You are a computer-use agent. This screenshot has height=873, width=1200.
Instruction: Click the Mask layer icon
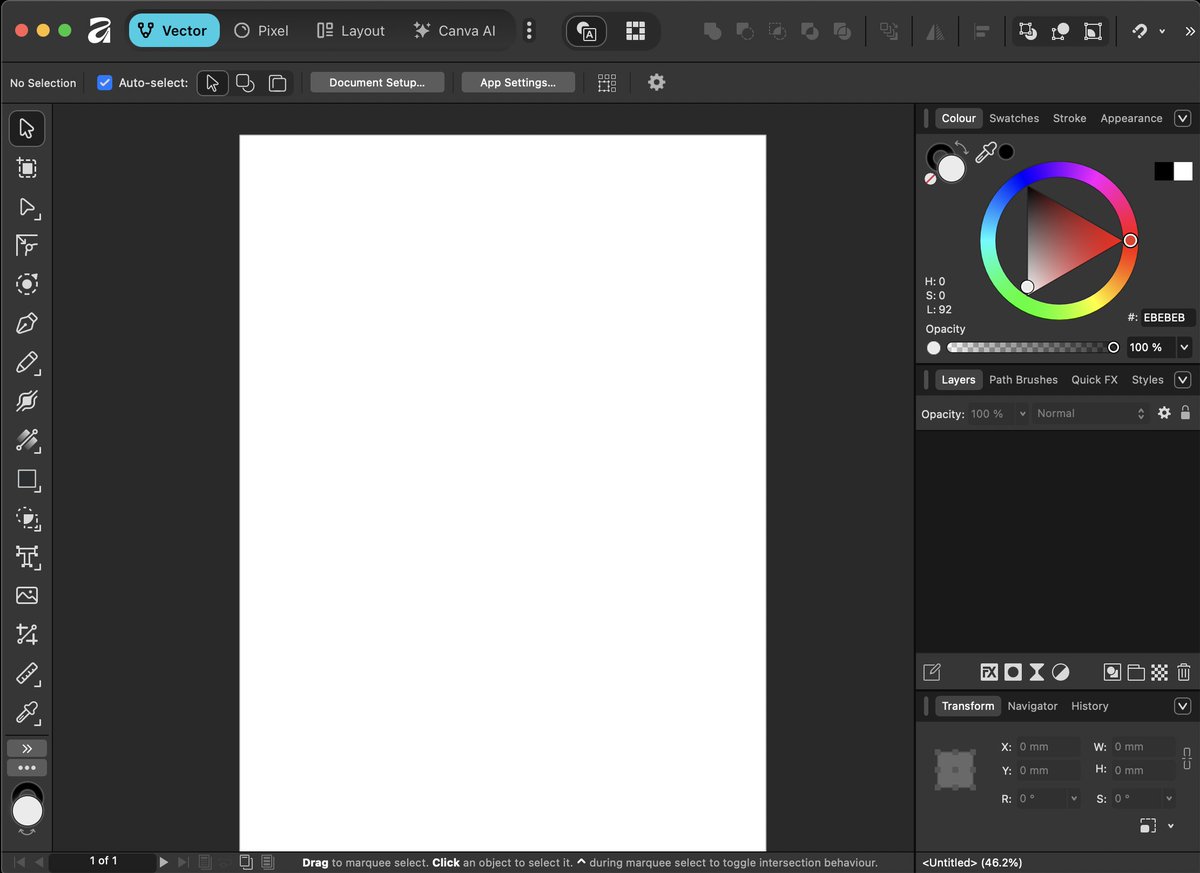[x=1013, y=672]
